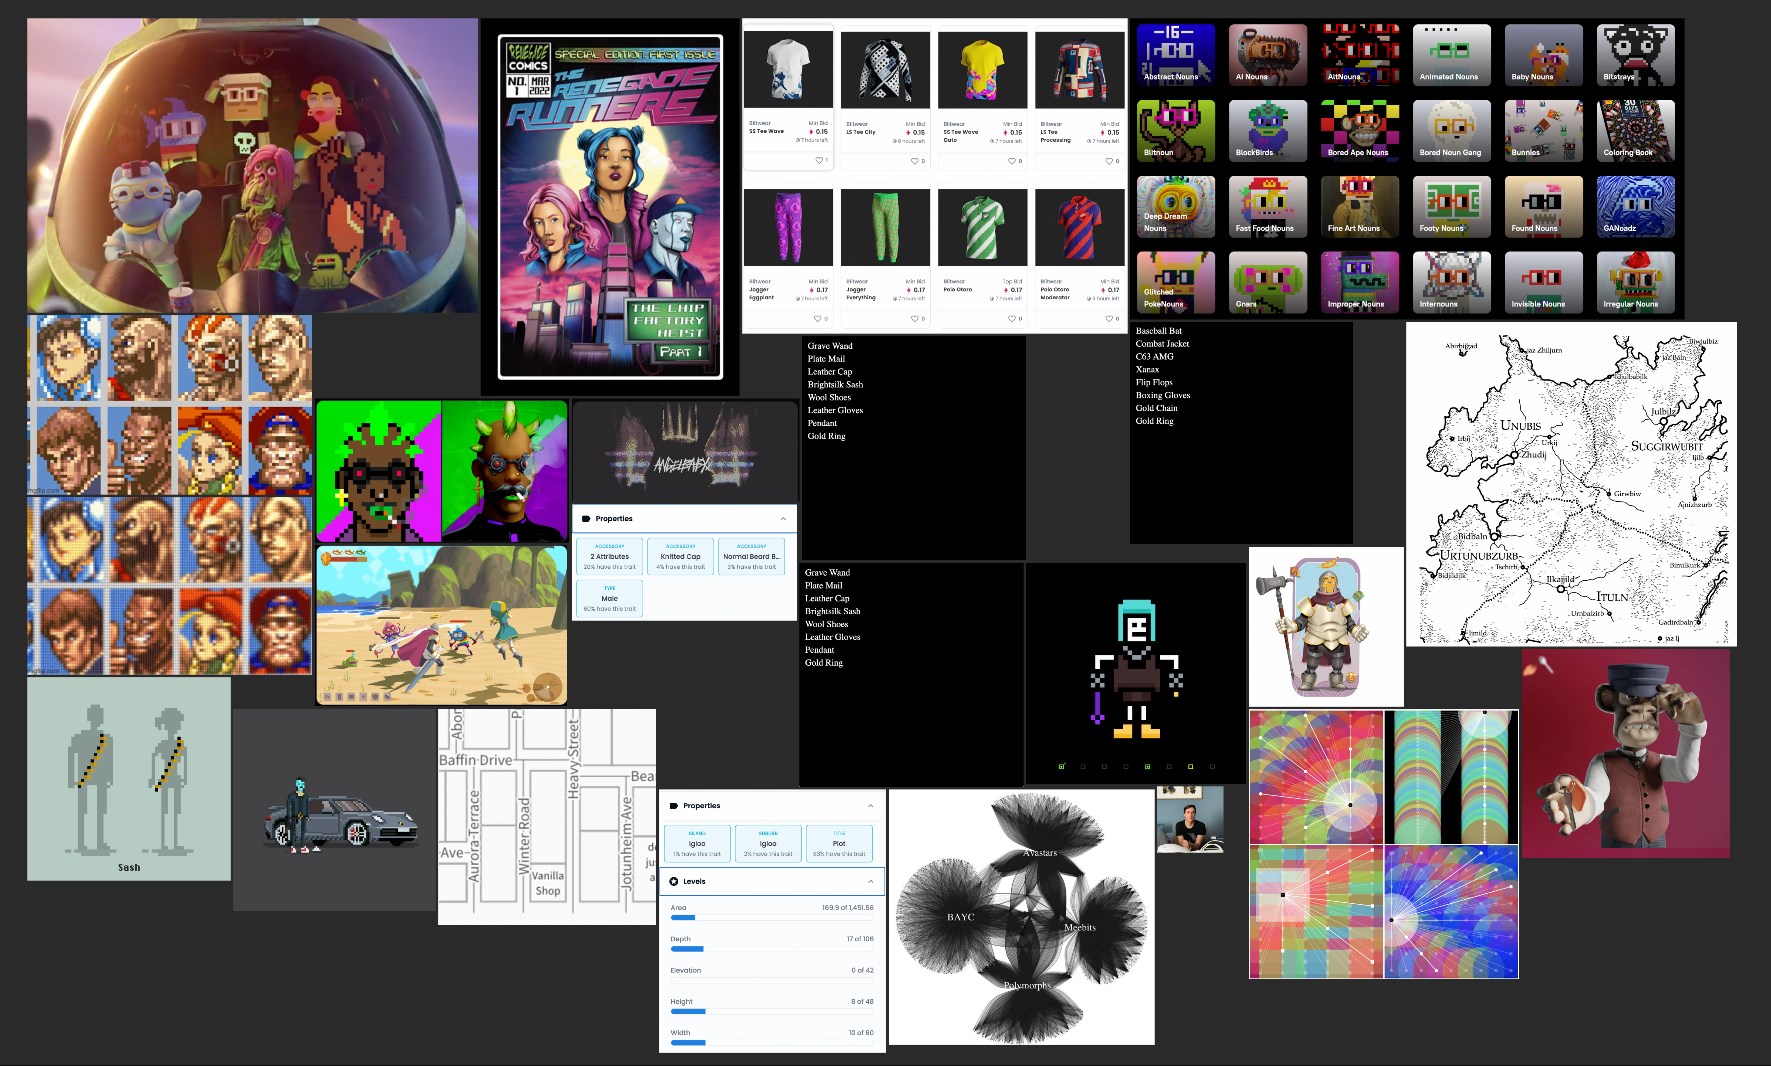The height and width of the screenshot is (1066, 1771).
Task: Click the heart icon under LS Tee City
Action: [914, 160]
